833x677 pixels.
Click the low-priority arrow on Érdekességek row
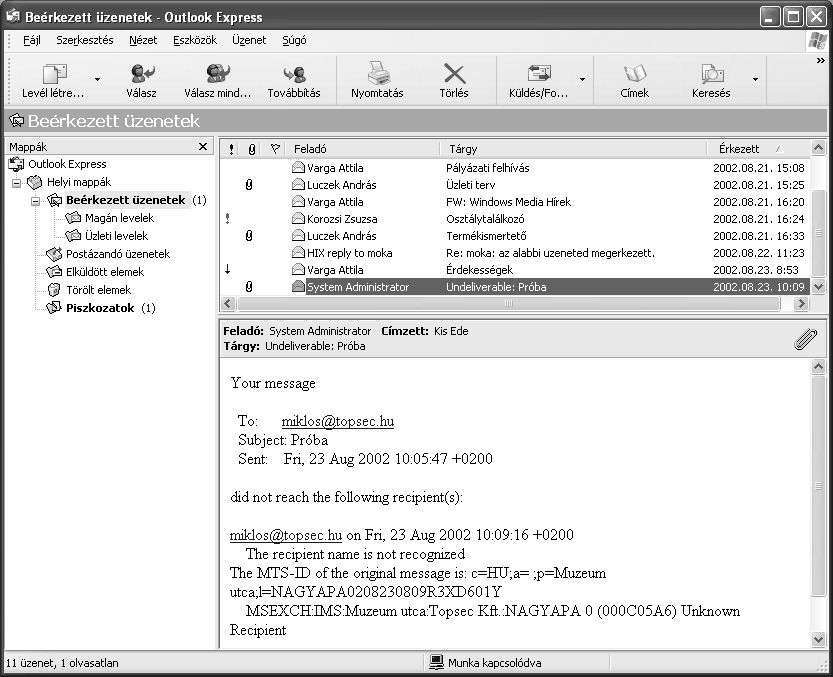pos(227,269)
